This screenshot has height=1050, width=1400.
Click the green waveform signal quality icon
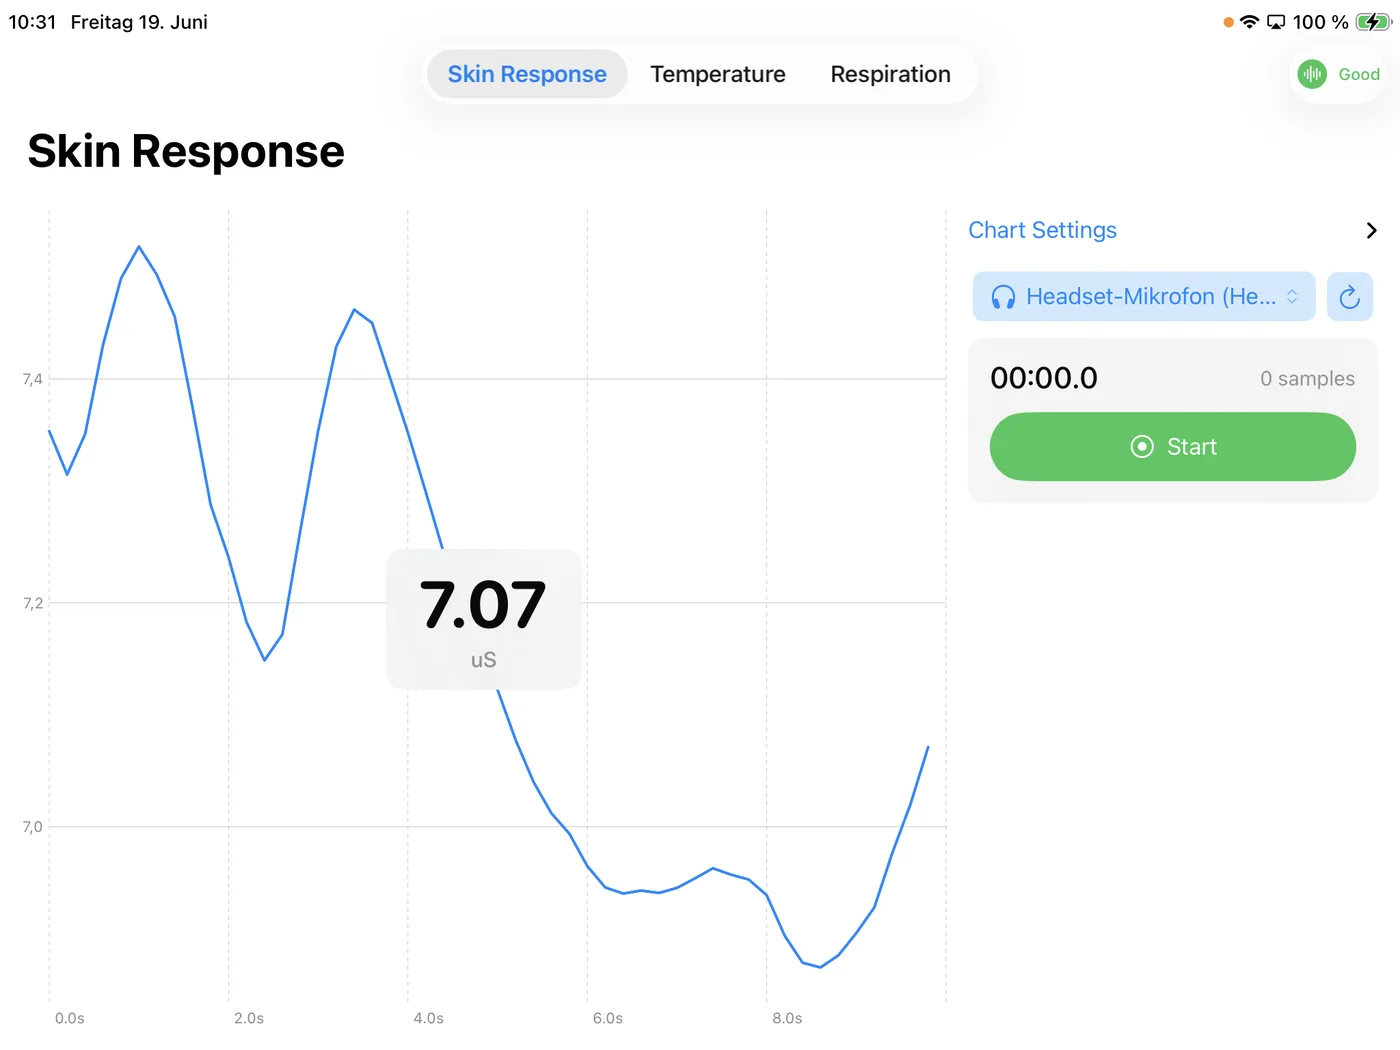click(x=1312, y=74)
